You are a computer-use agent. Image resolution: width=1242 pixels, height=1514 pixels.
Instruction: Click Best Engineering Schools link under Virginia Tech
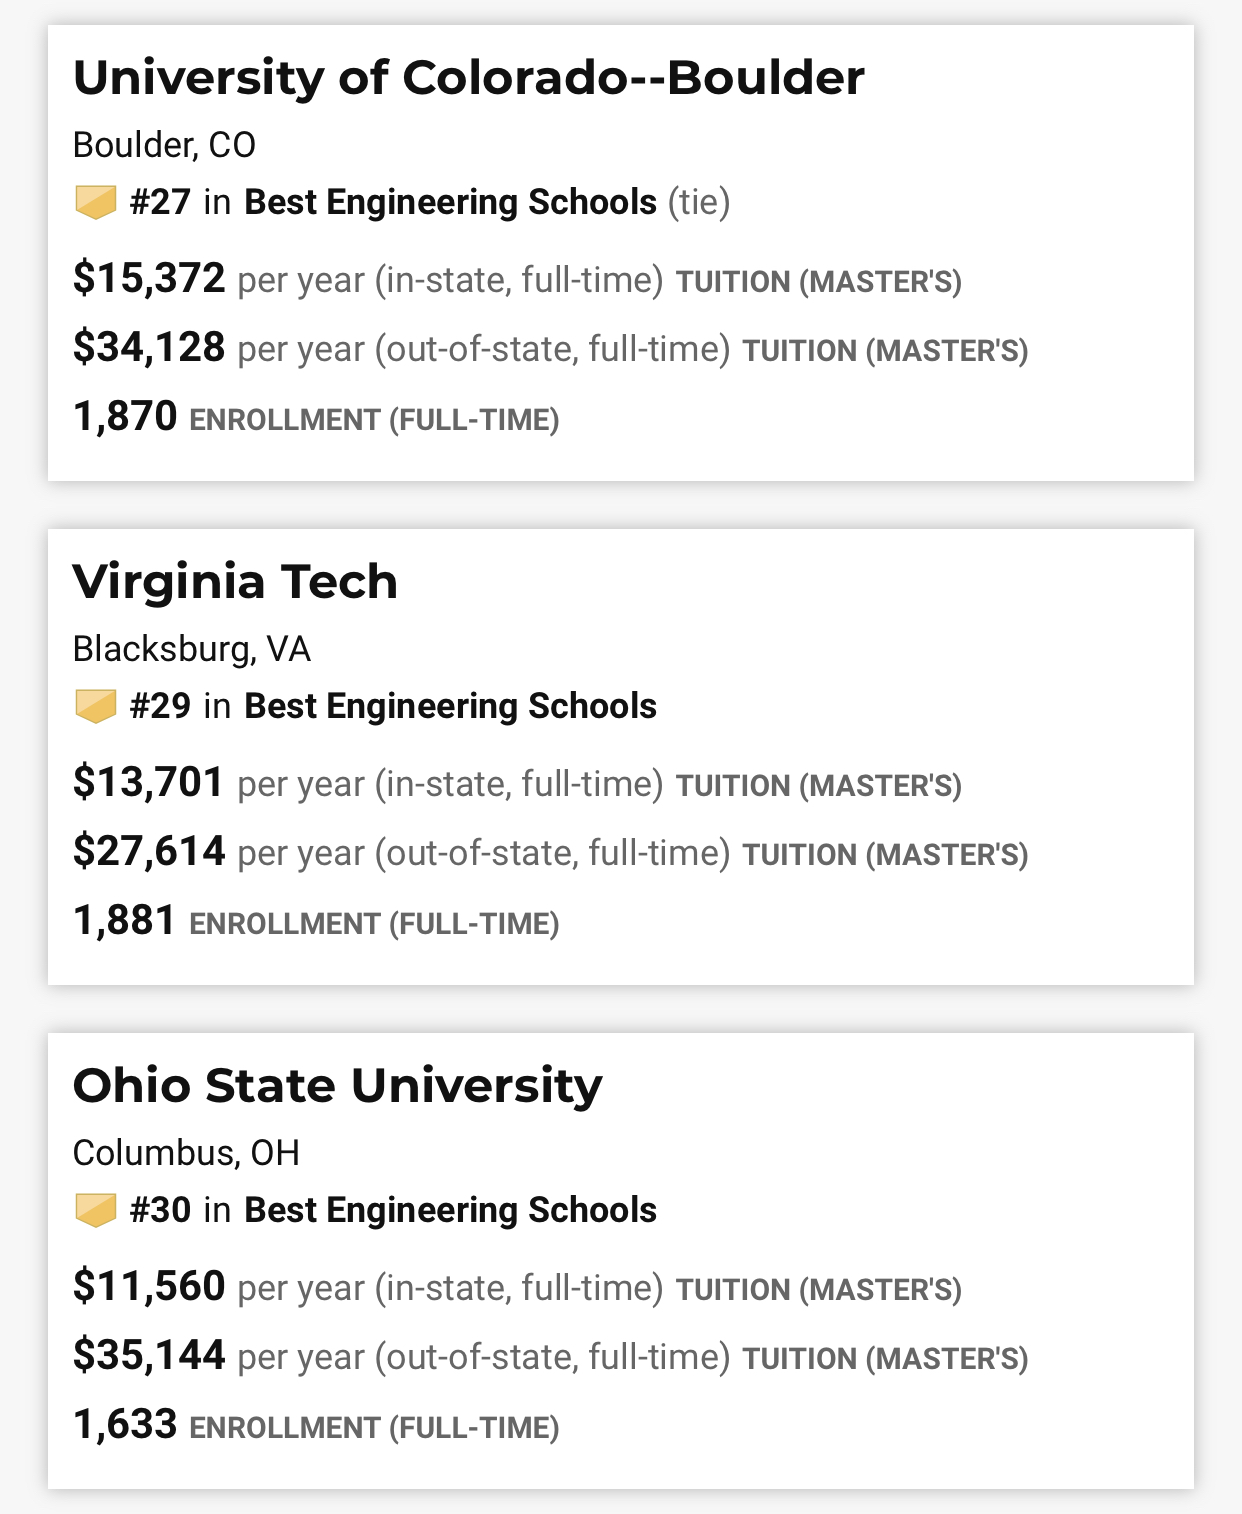pyautogui.click(x=450, y=707)
